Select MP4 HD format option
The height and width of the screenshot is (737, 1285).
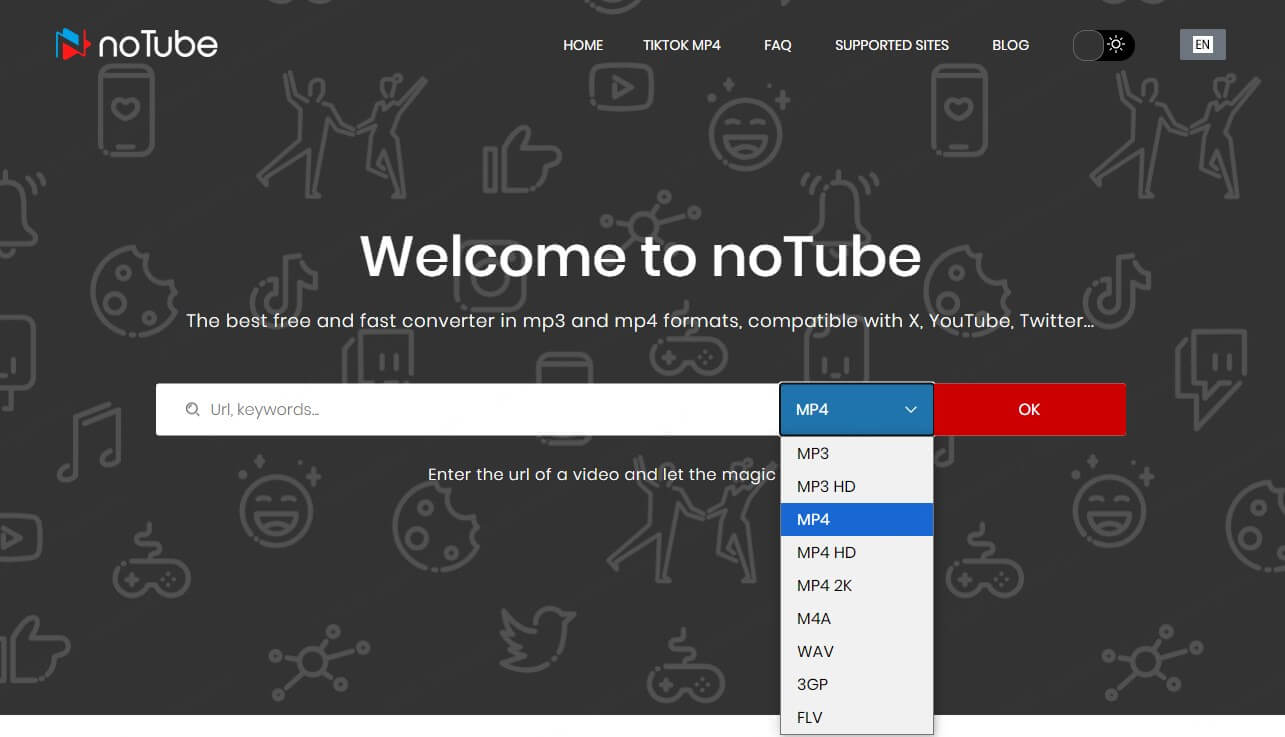coord(857,552)
